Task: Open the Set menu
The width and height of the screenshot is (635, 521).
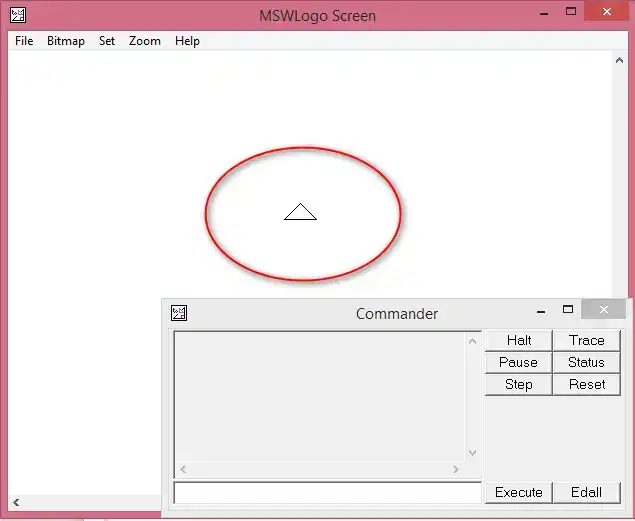Action: [x=107, y=41]
